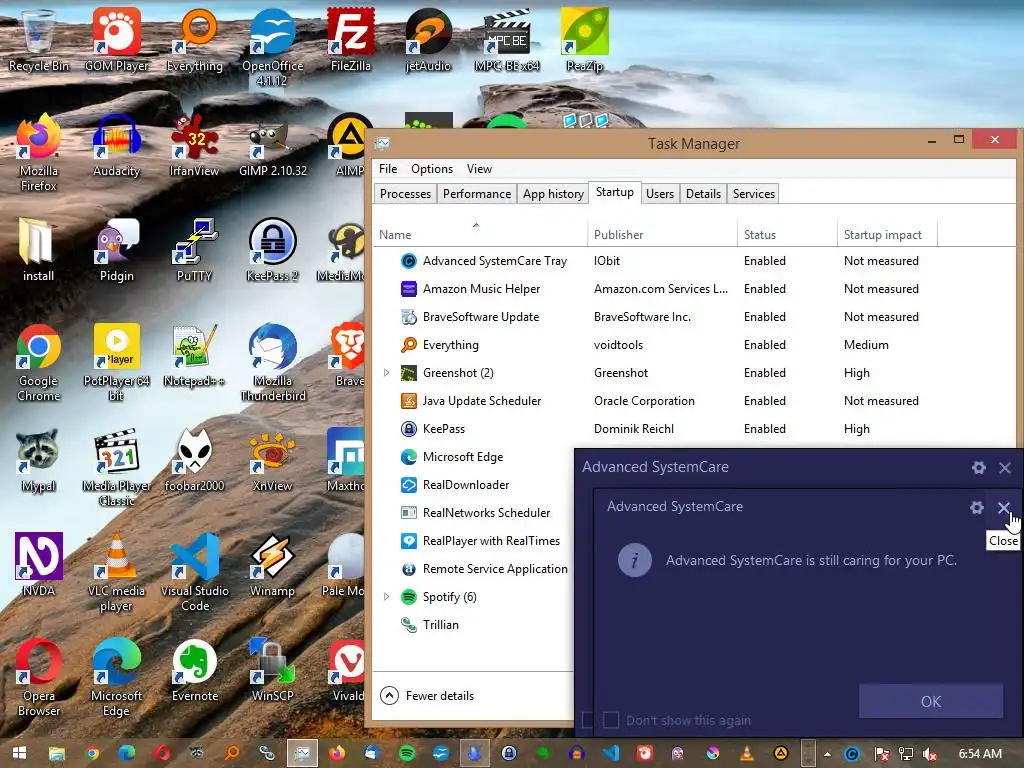Select RealNetworks Scheduler startup entry

[473, 513]
